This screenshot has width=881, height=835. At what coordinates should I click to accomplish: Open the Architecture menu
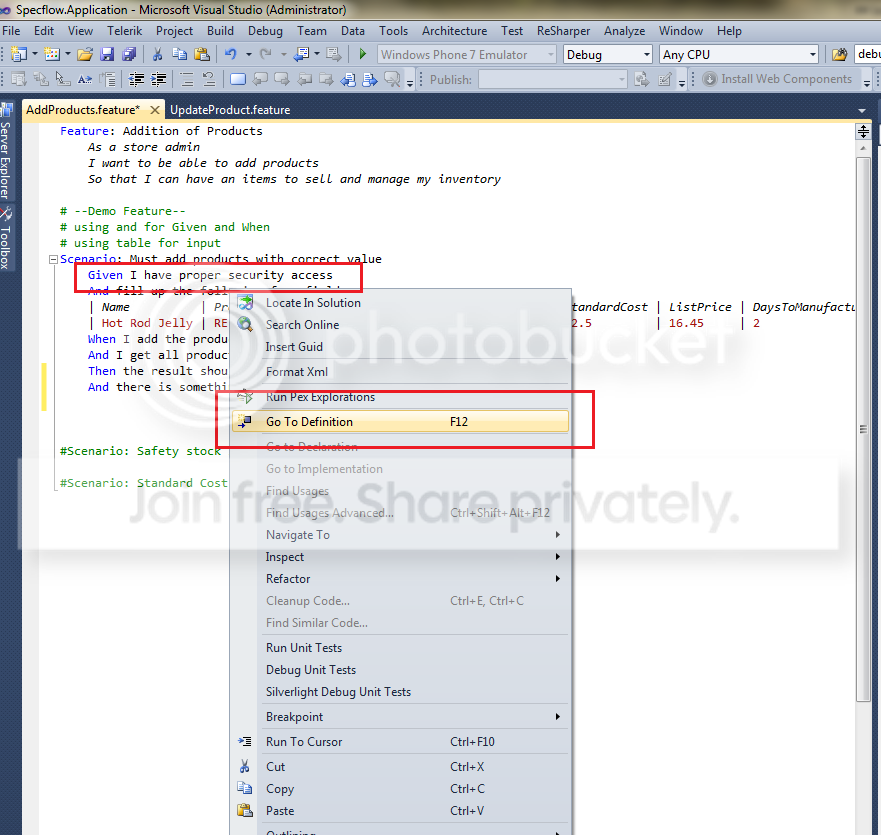(454, 31)
